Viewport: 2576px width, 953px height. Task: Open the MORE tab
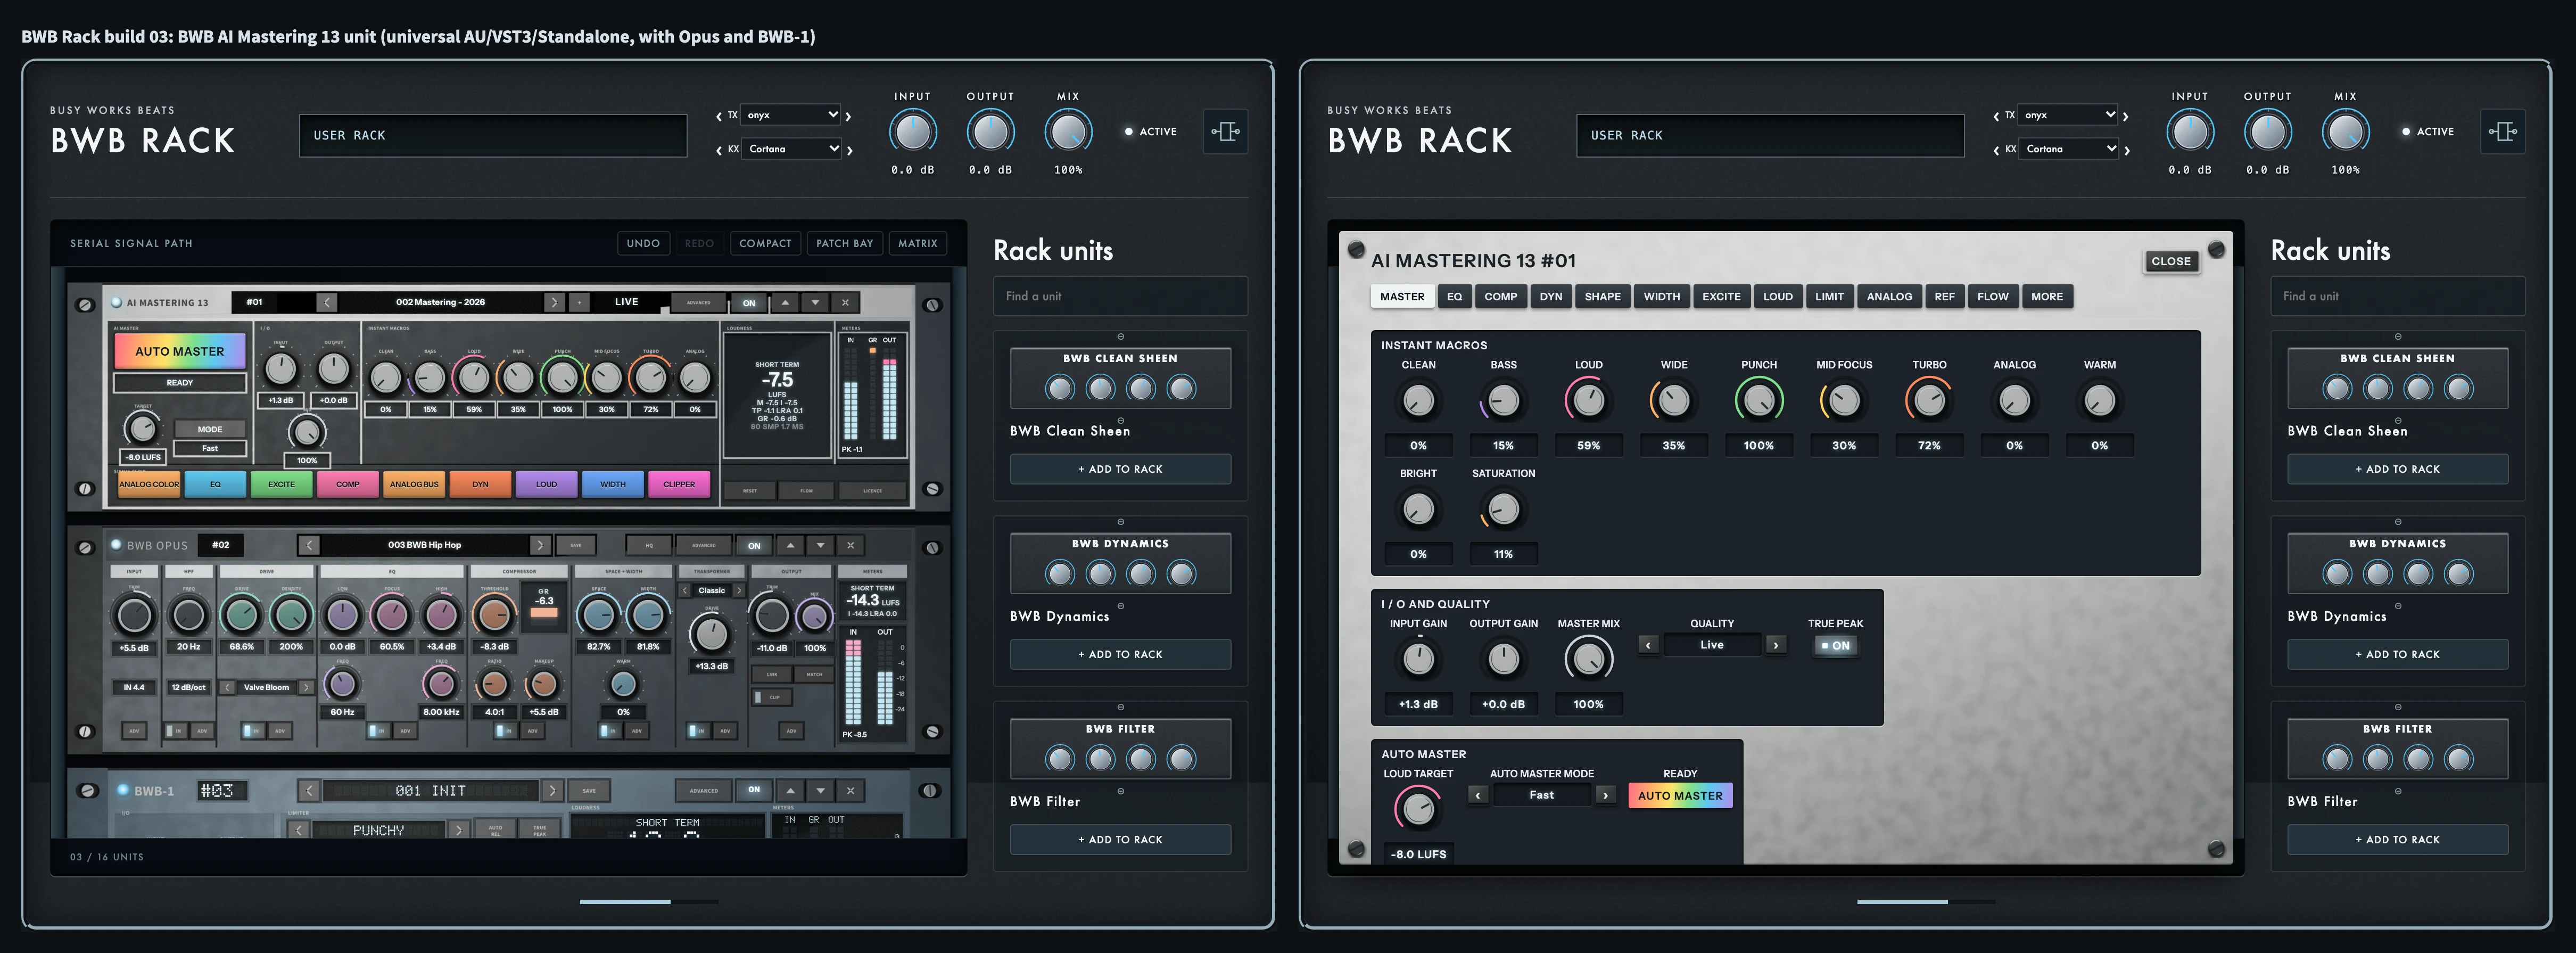[x=2046, y=297]
